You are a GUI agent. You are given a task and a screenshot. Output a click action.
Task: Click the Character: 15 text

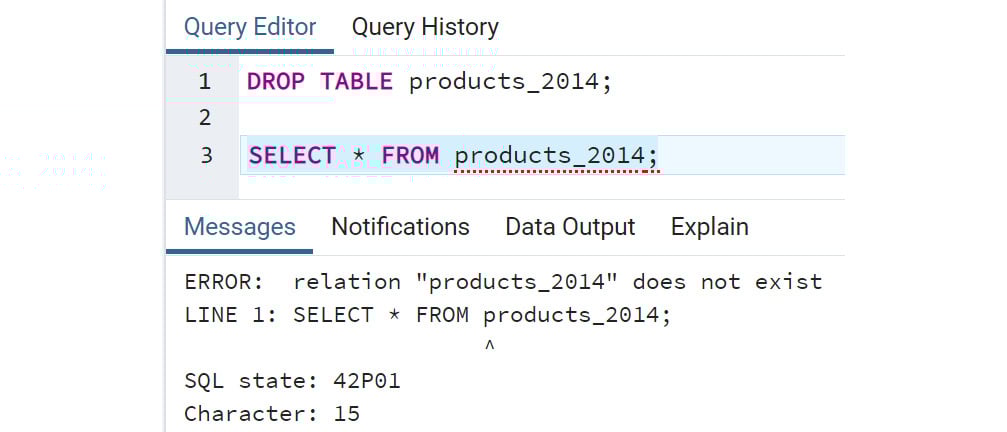[x=272, y=414]
